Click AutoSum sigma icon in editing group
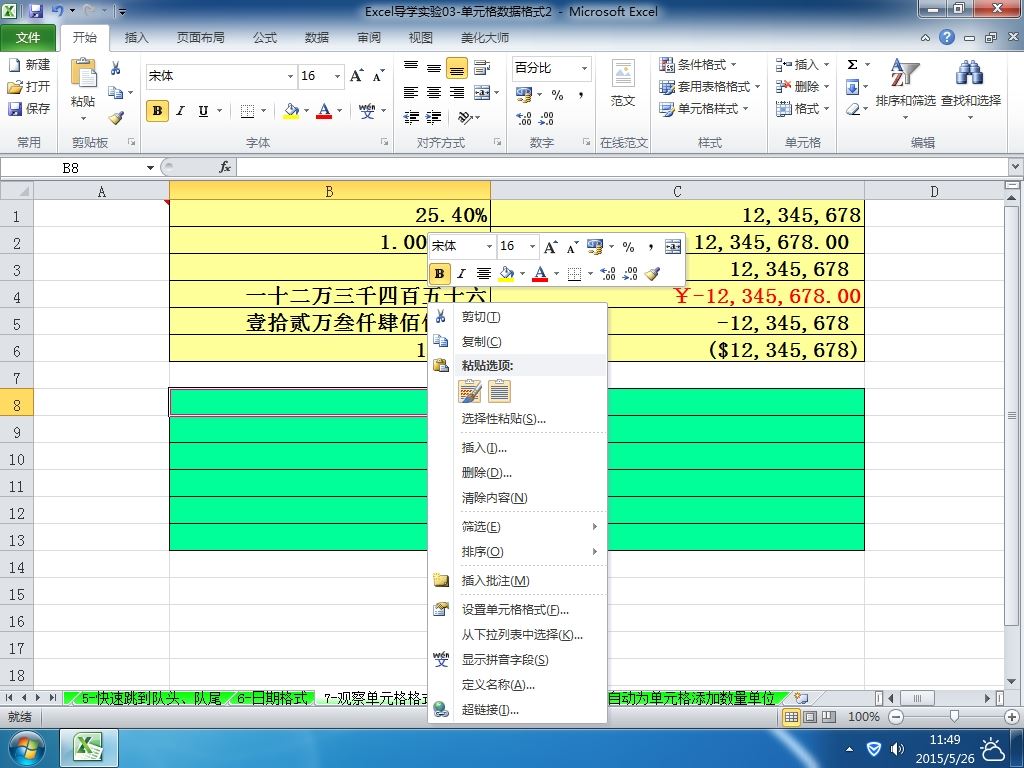1024x768 pixels. point(852,65)
